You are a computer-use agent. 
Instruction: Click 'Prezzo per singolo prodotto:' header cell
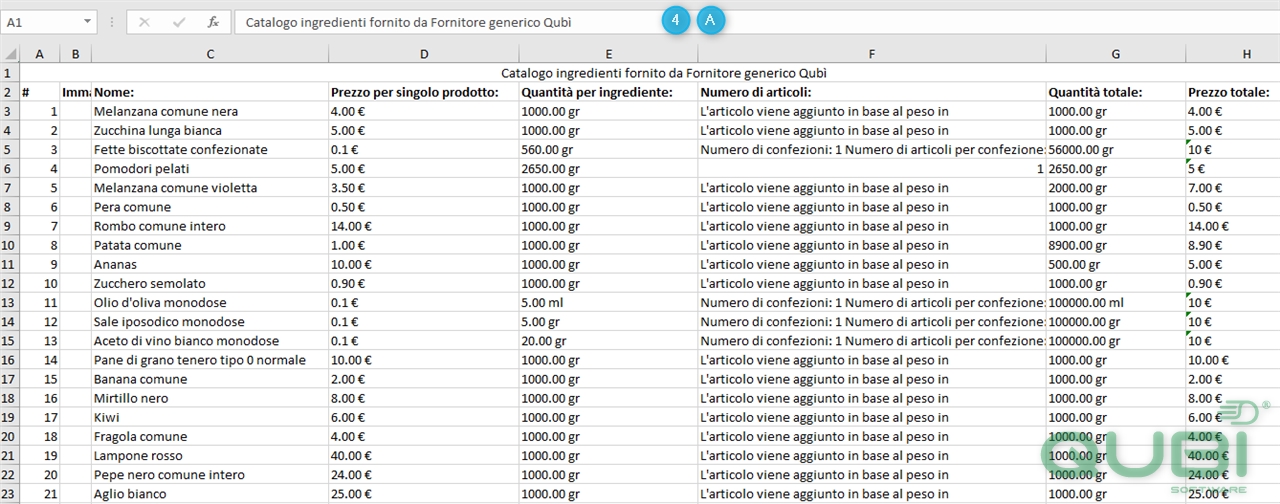424,92
